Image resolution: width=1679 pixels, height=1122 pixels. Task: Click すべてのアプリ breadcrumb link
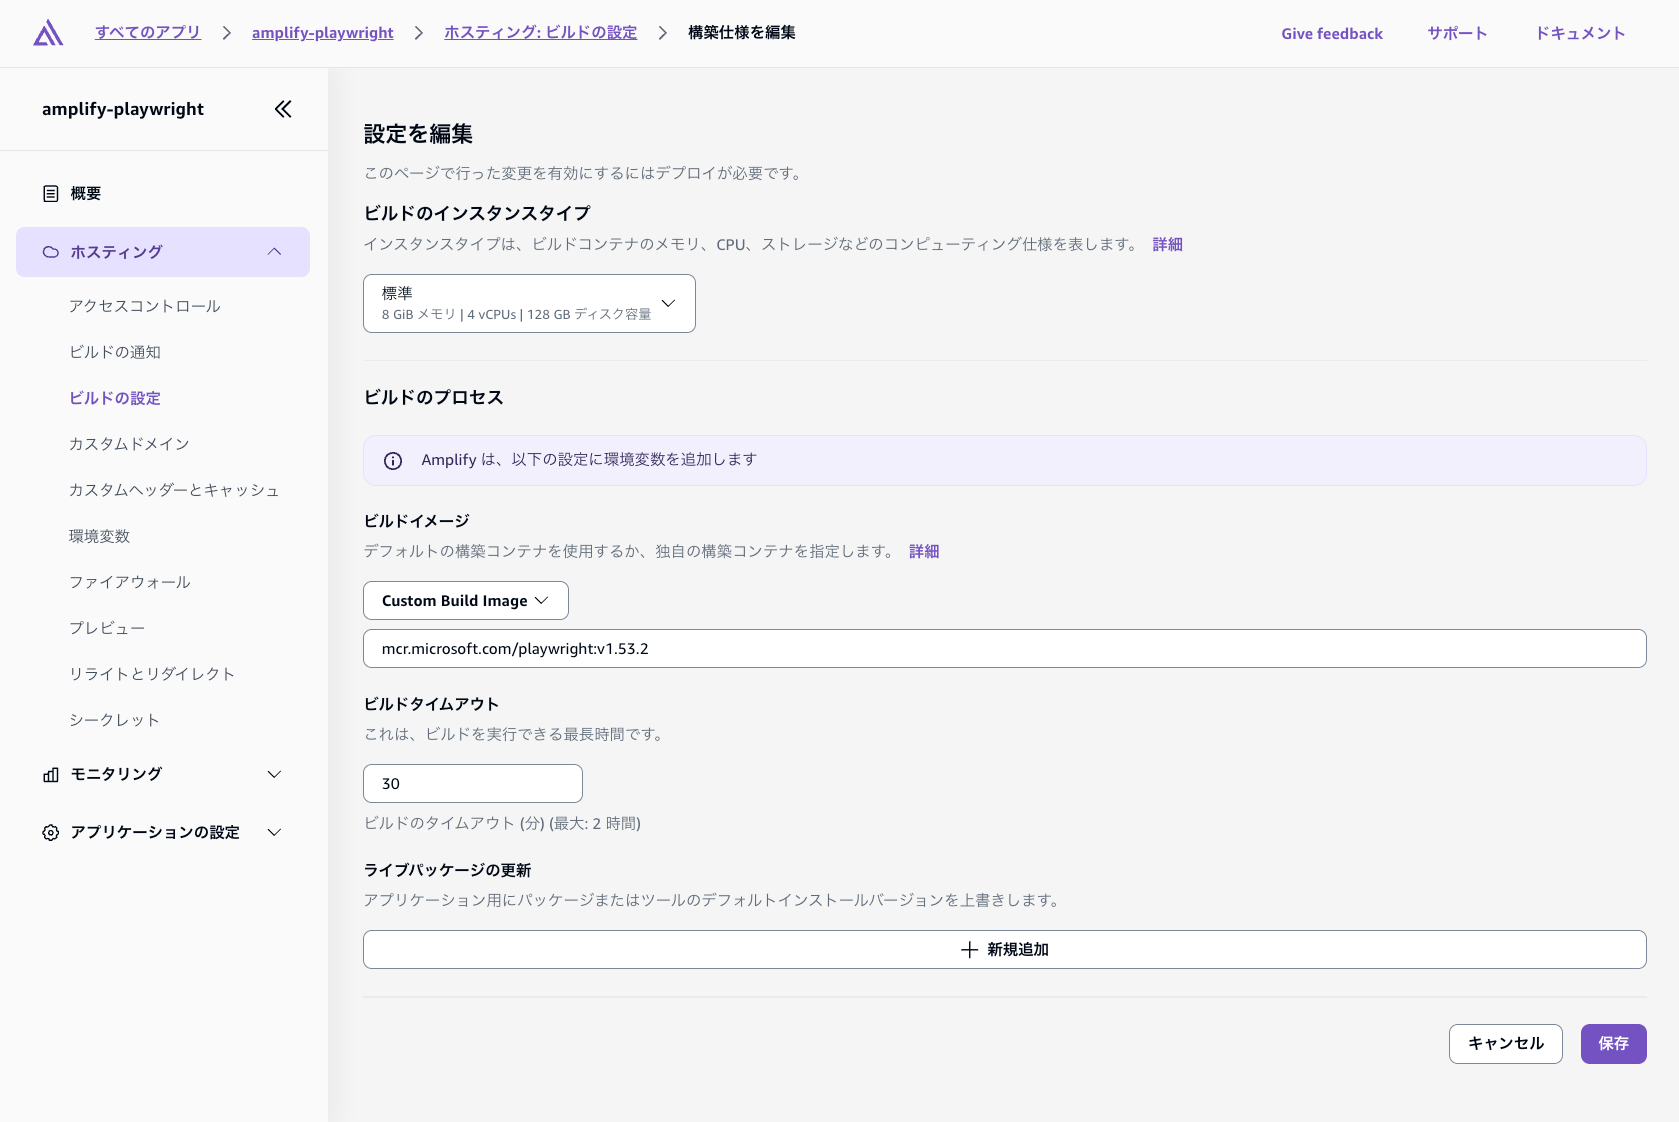[148, 33]
